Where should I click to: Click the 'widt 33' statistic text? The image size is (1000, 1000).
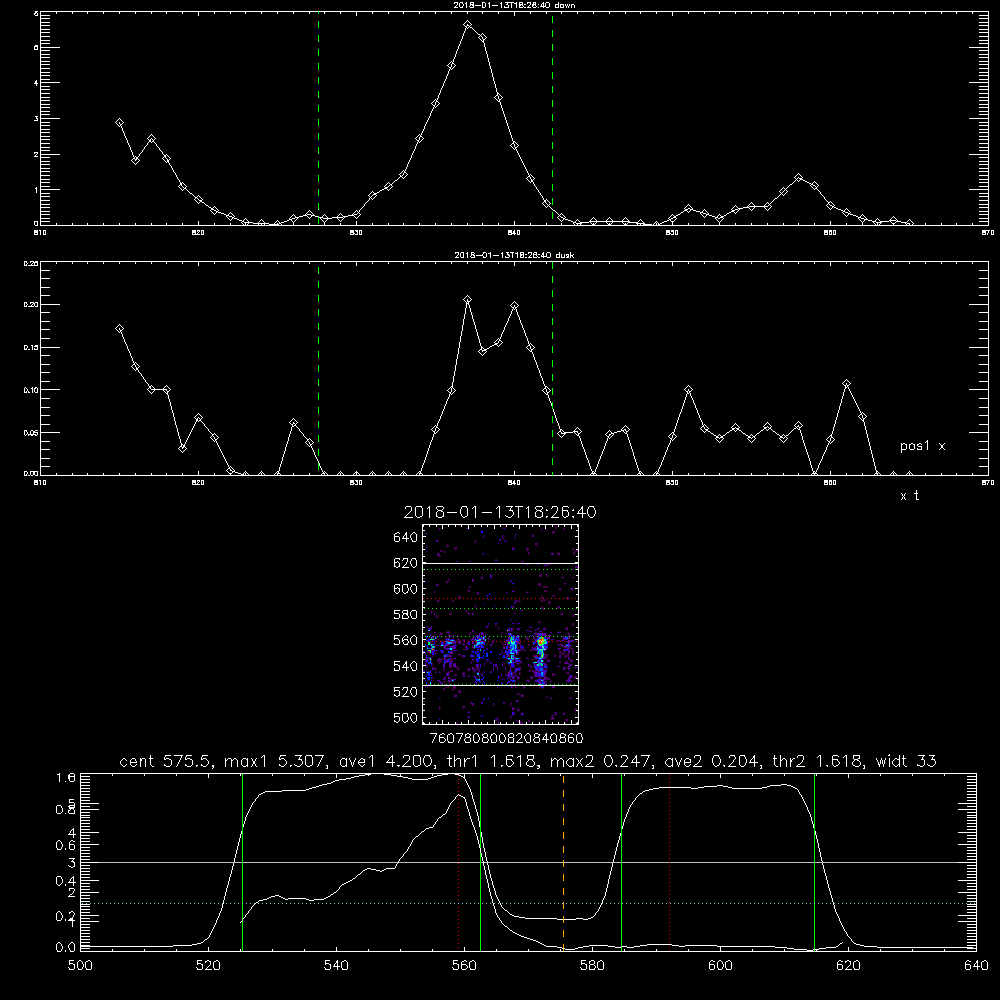point(906,761)
